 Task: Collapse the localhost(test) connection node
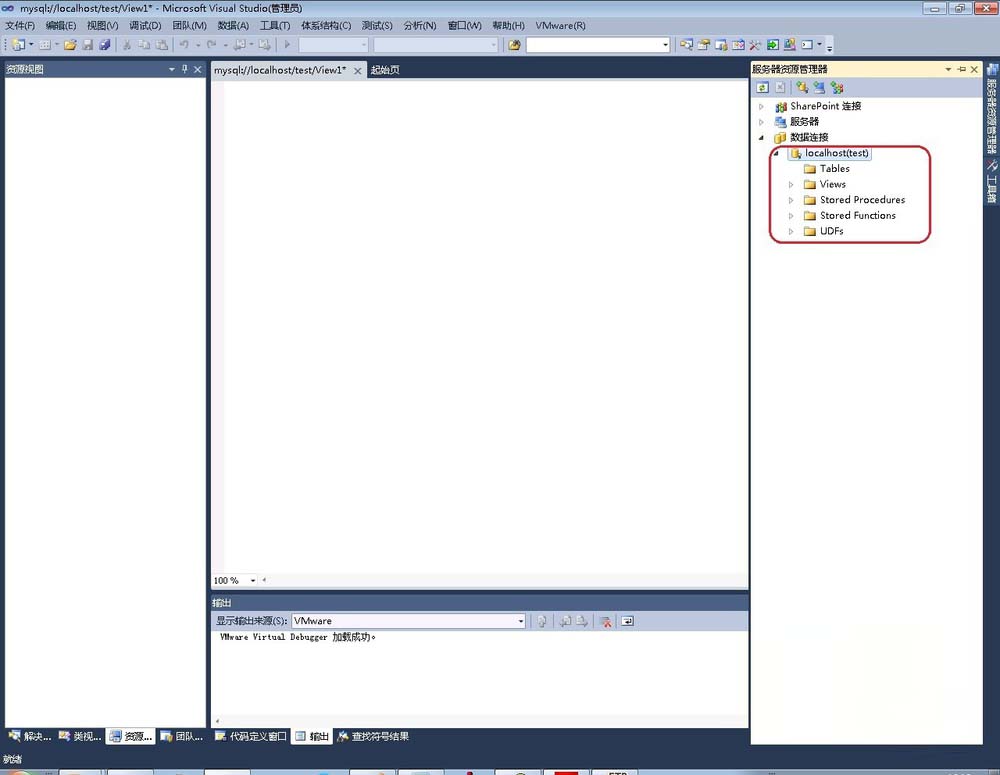(x=776, y=153)
